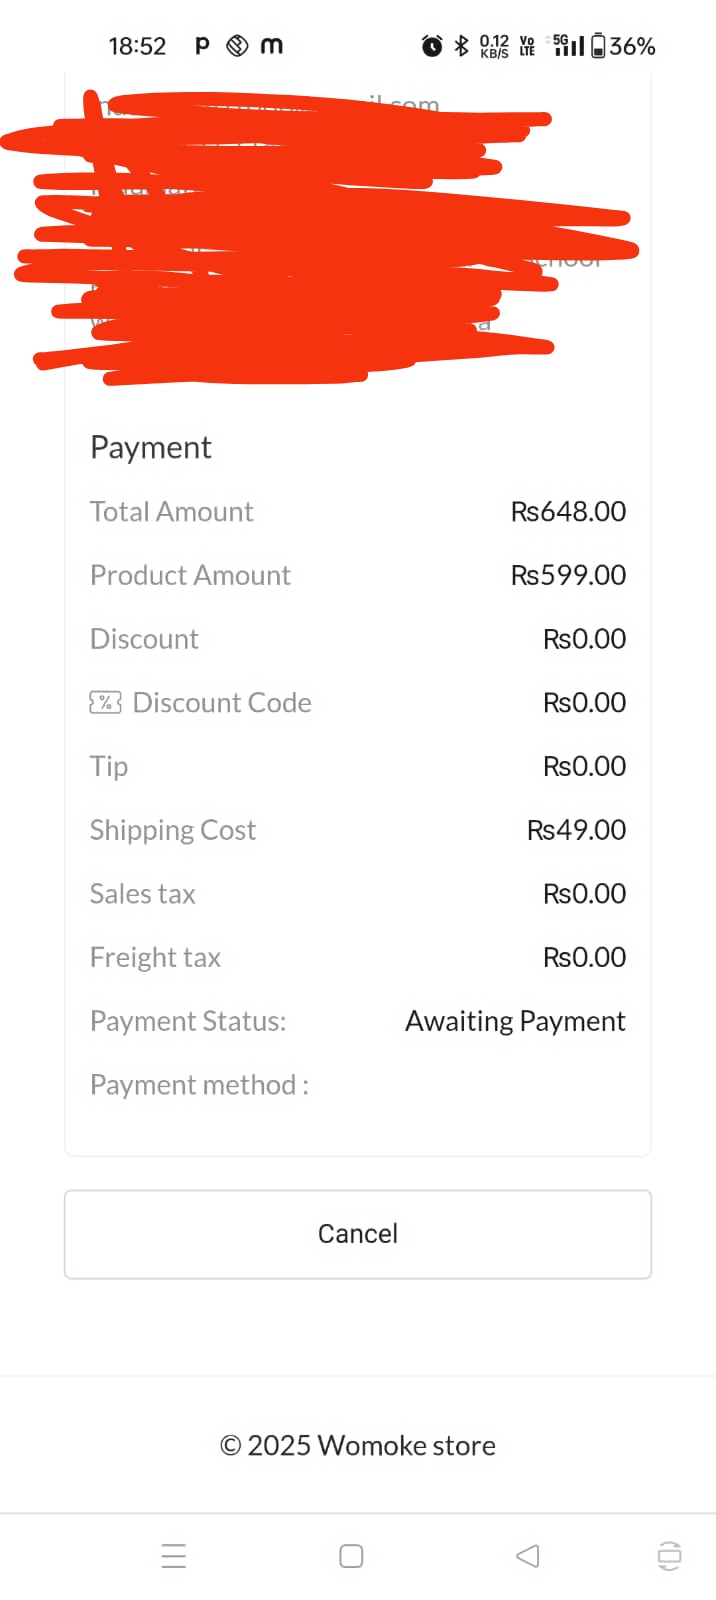Screen dimensions: 716x1600
Task: Tap the Awaiting Payment status text
Action: pos(515,1021)
